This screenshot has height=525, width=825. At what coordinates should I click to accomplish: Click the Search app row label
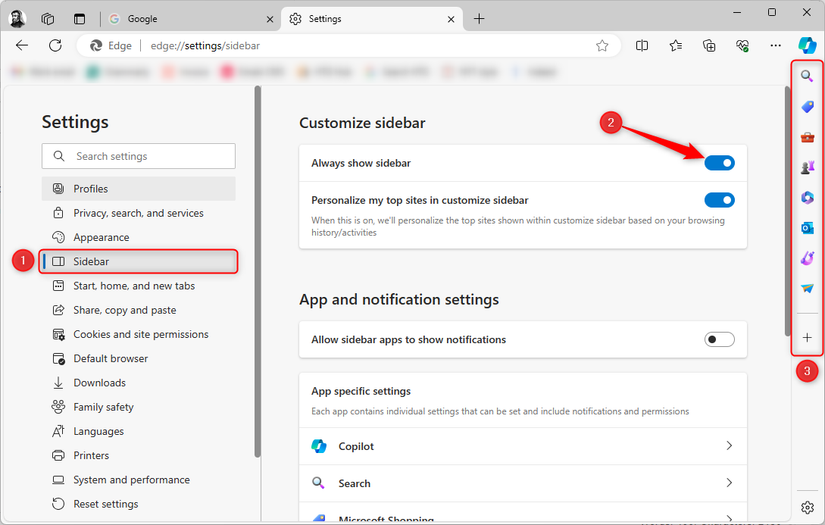point(354,483)
